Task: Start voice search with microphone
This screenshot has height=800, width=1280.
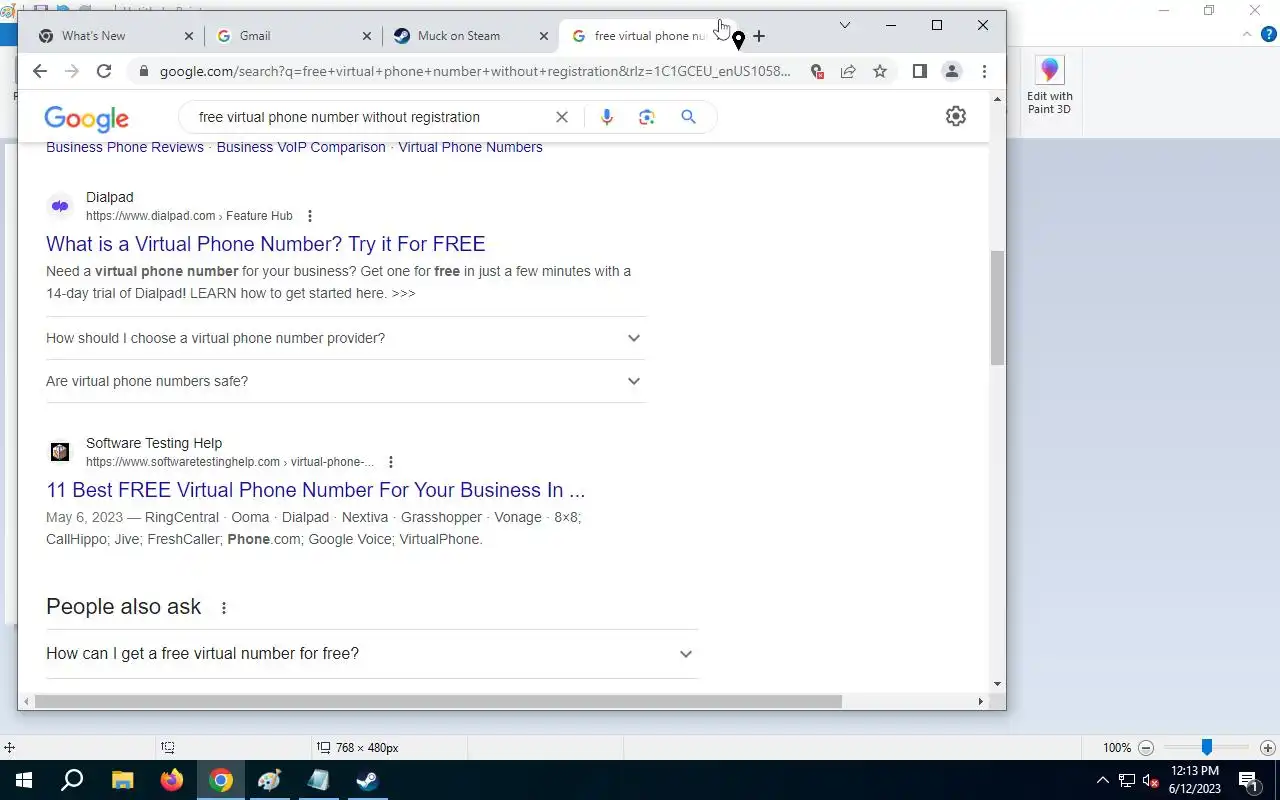Action: point(606,117)
